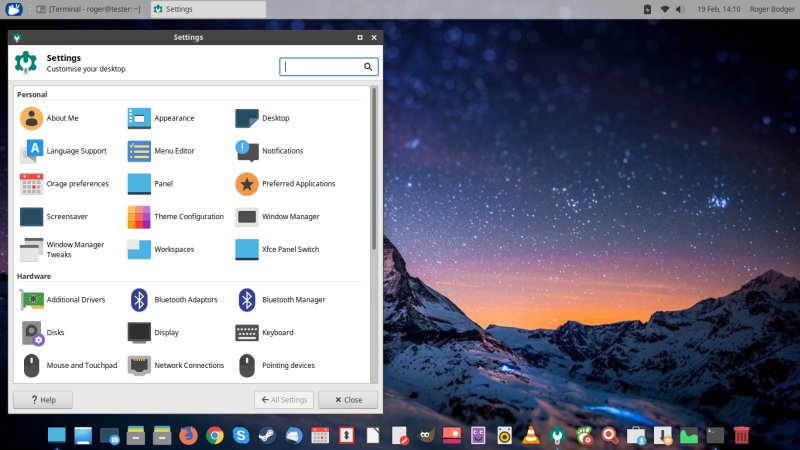The width and height of the screenshot is (800, 450).
Task: Launch Firefox from the dock
Action: (189, 435)
